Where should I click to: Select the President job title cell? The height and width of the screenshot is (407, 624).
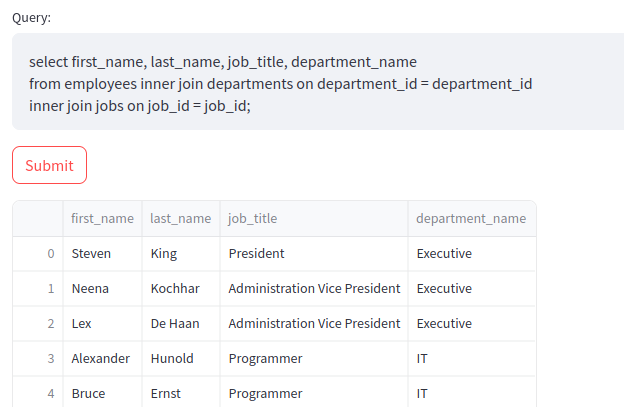(314, 254)
